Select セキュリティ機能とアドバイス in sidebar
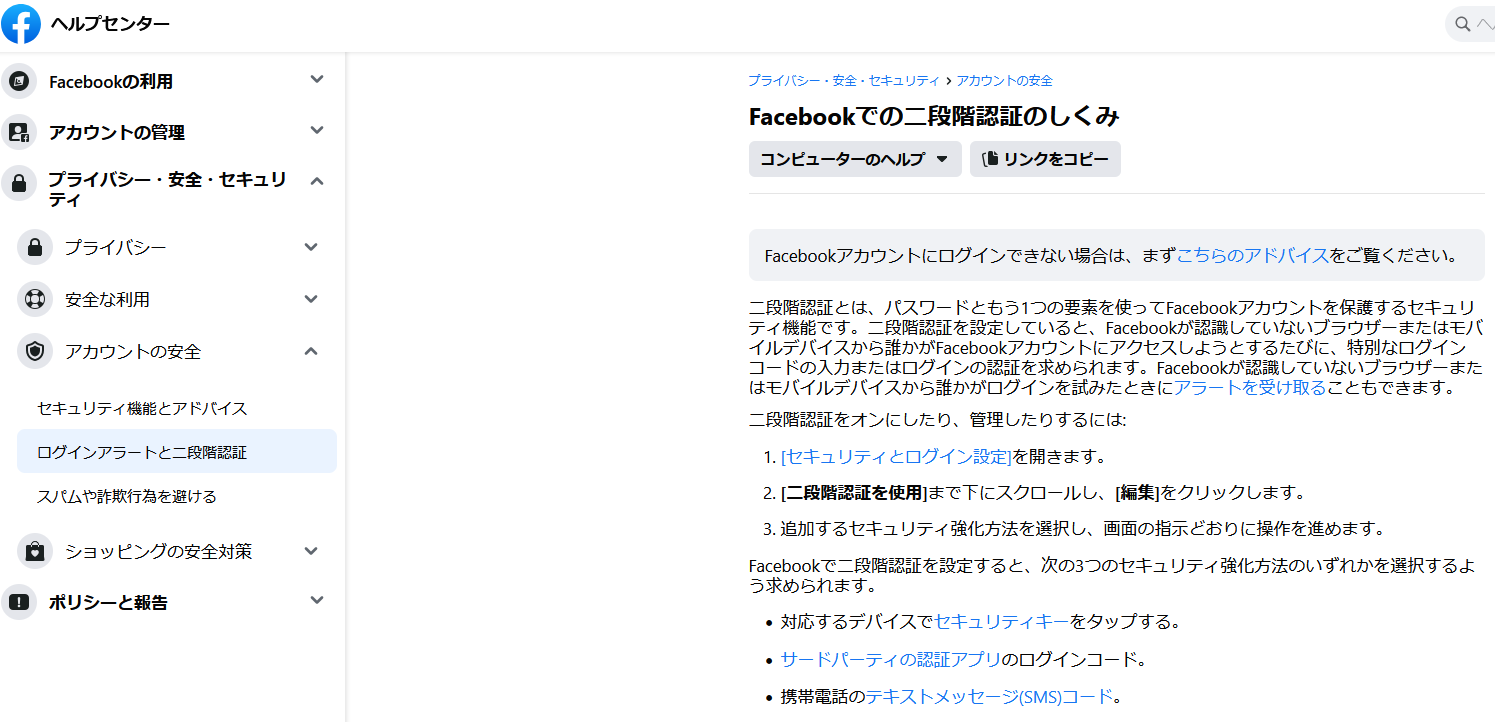Image resolution: width=1495 pixels, height=722 pixels. 142,408
